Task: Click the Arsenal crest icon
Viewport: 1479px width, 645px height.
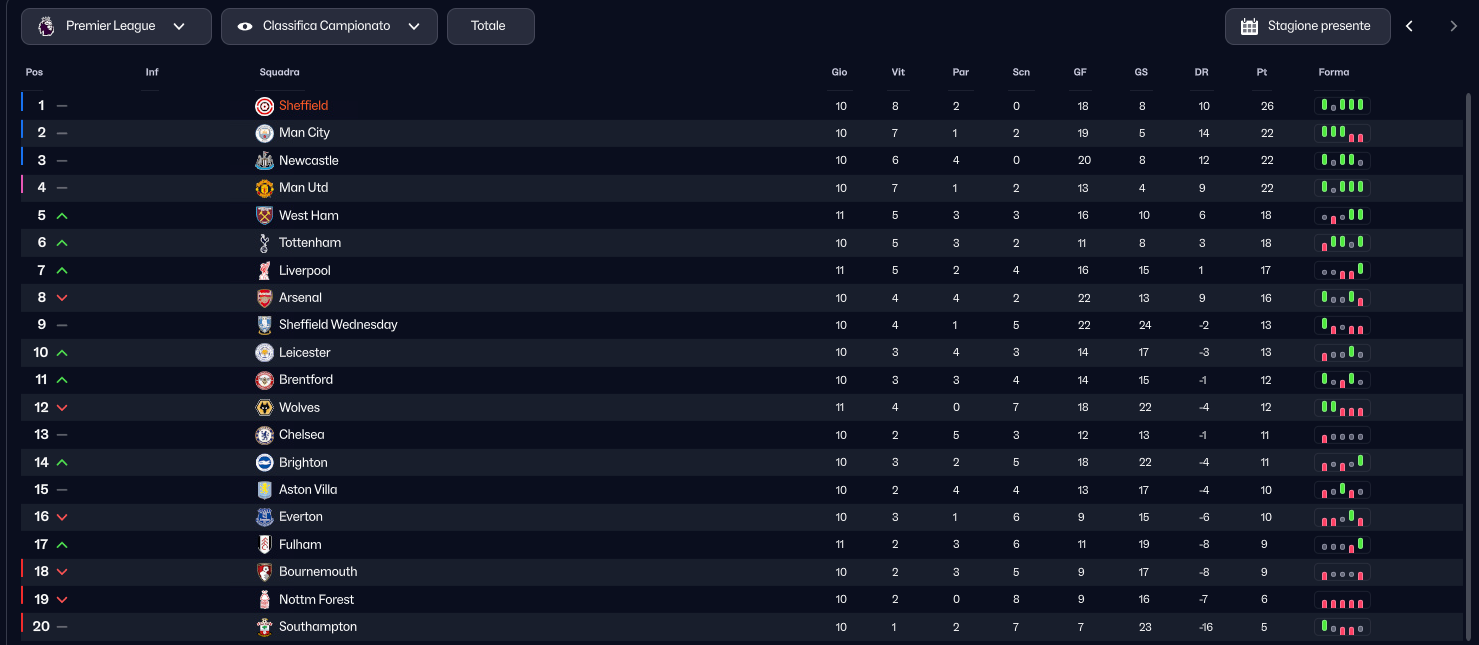Action: pos(264,298)
